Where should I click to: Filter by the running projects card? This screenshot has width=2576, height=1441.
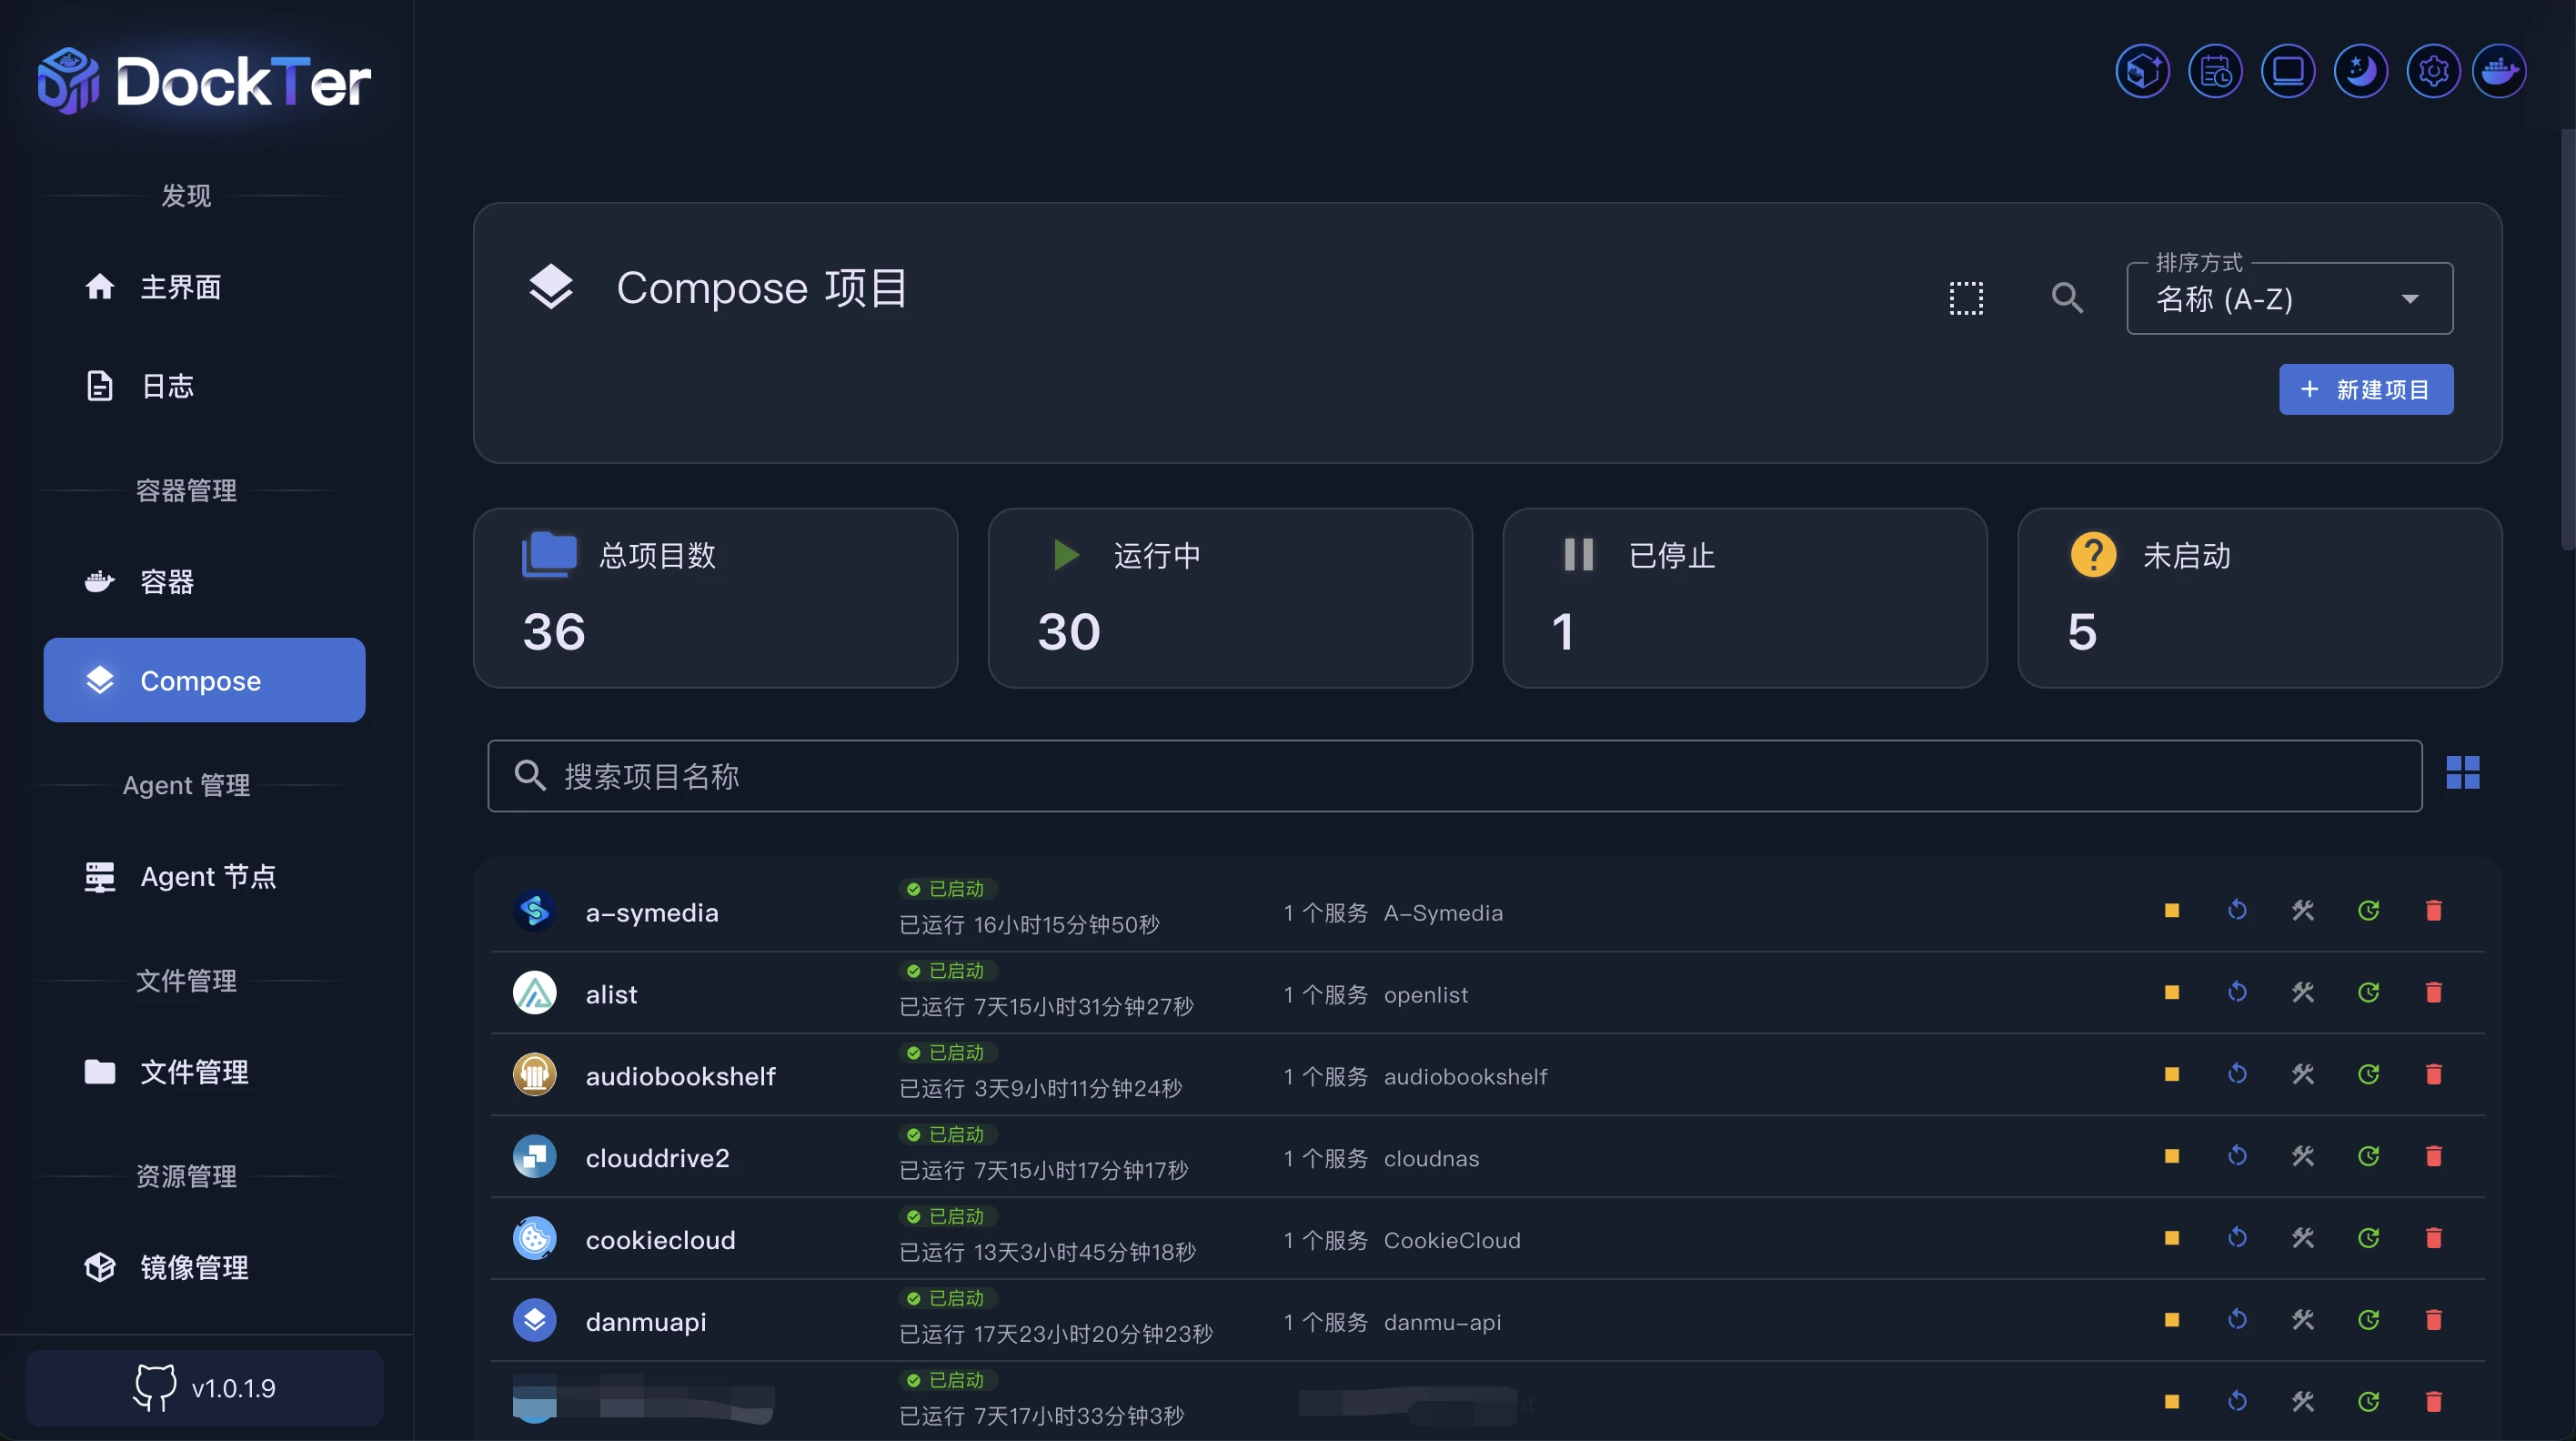[x=1229, y=598]
